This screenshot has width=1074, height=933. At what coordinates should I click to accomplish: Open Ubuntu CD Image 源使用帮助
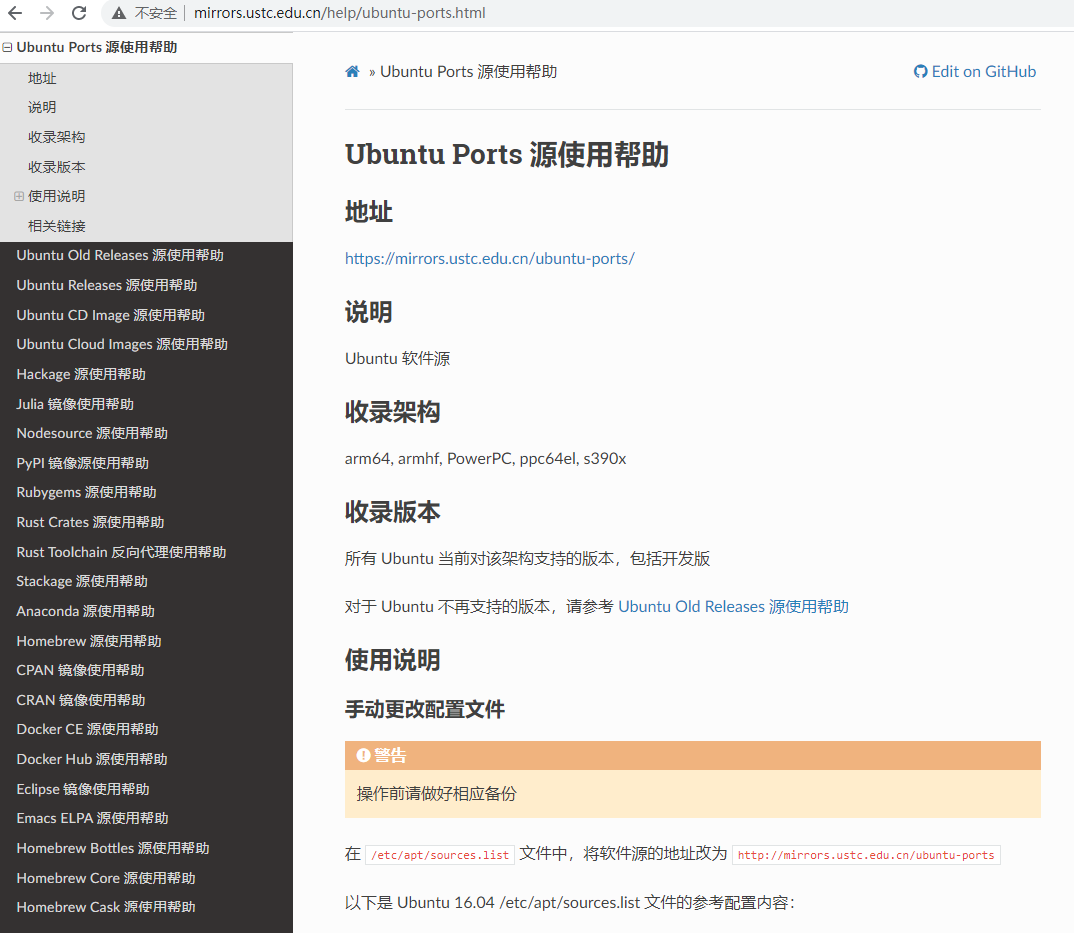pyautogui.click(x=110, y=315)
